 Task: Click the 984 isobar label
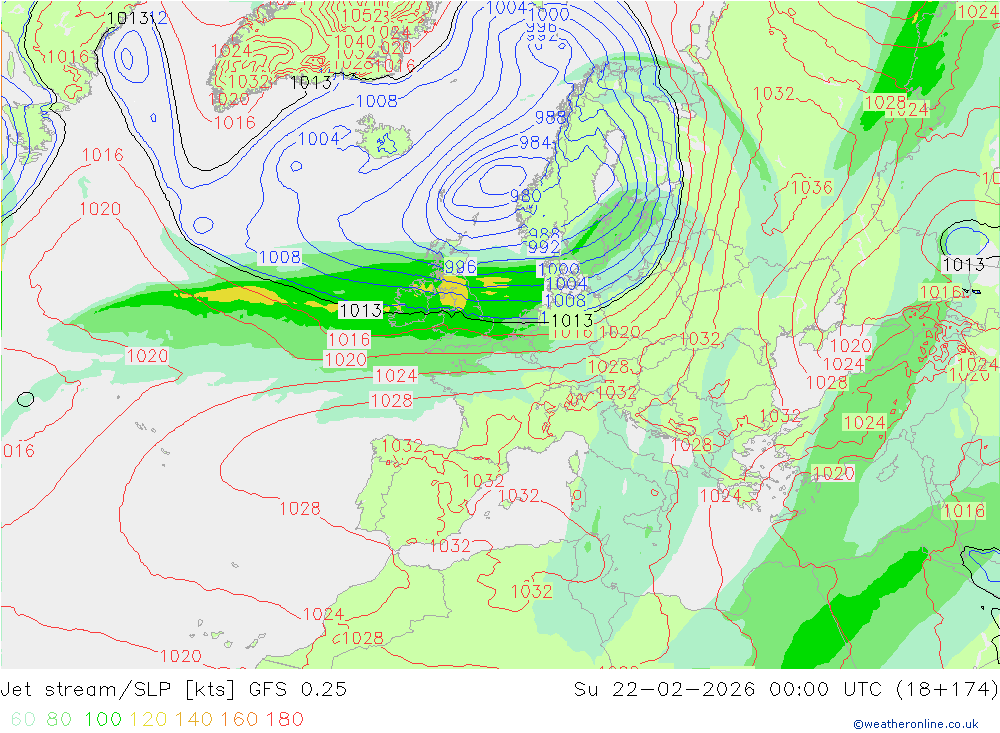535,142
